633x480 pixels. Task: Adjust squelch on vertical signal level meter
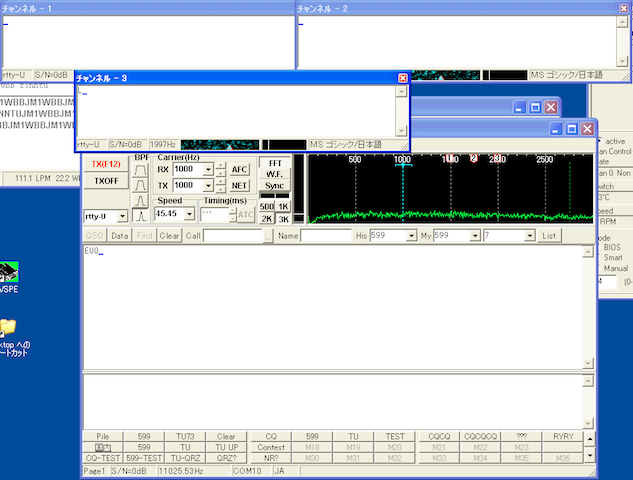coord(299,189)
